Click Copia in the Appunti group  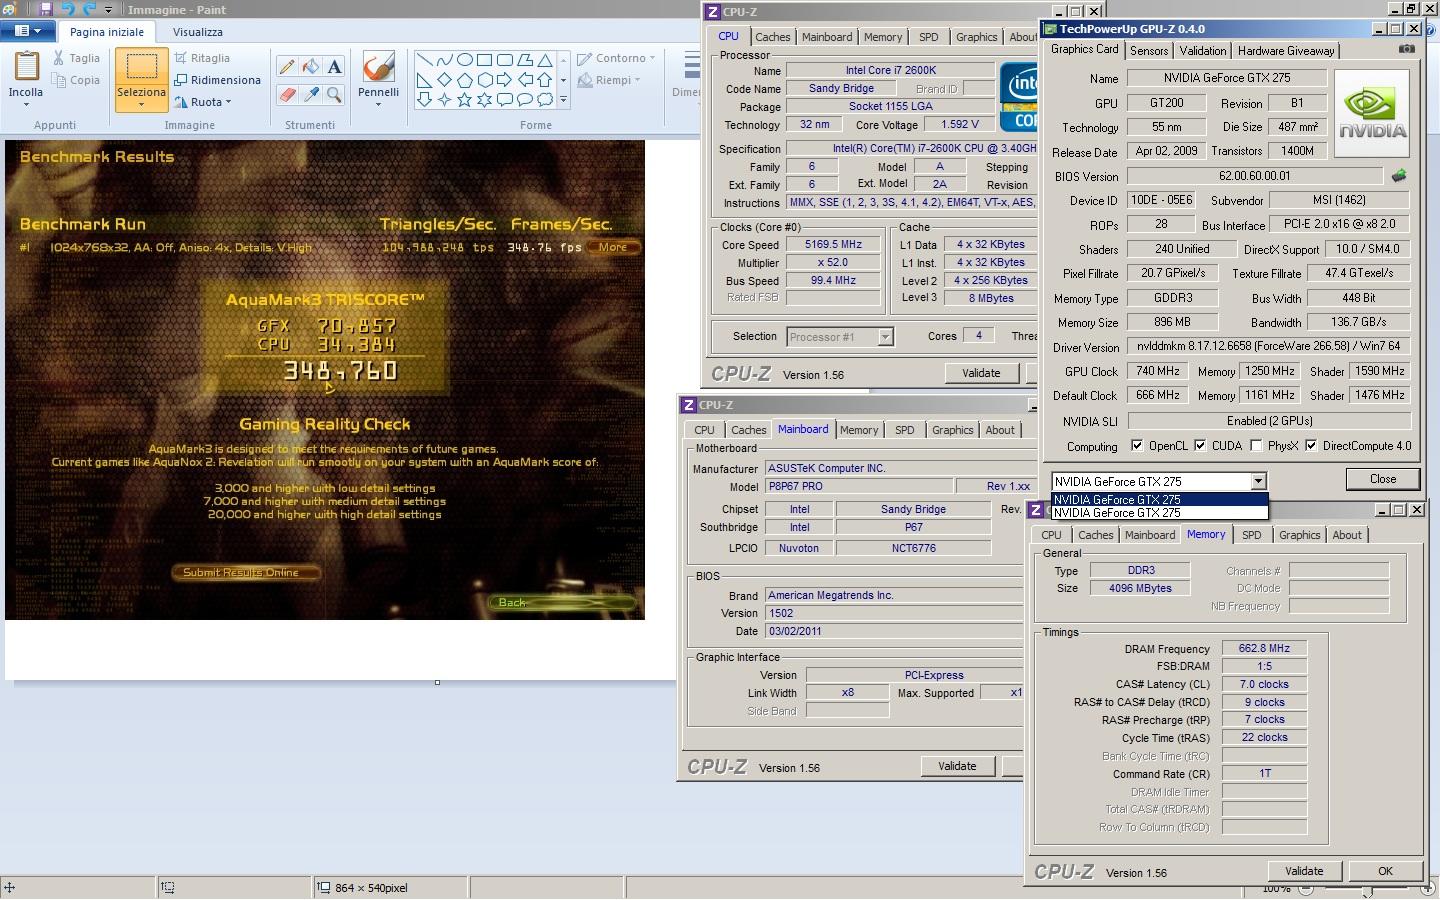tap(77, 80)
